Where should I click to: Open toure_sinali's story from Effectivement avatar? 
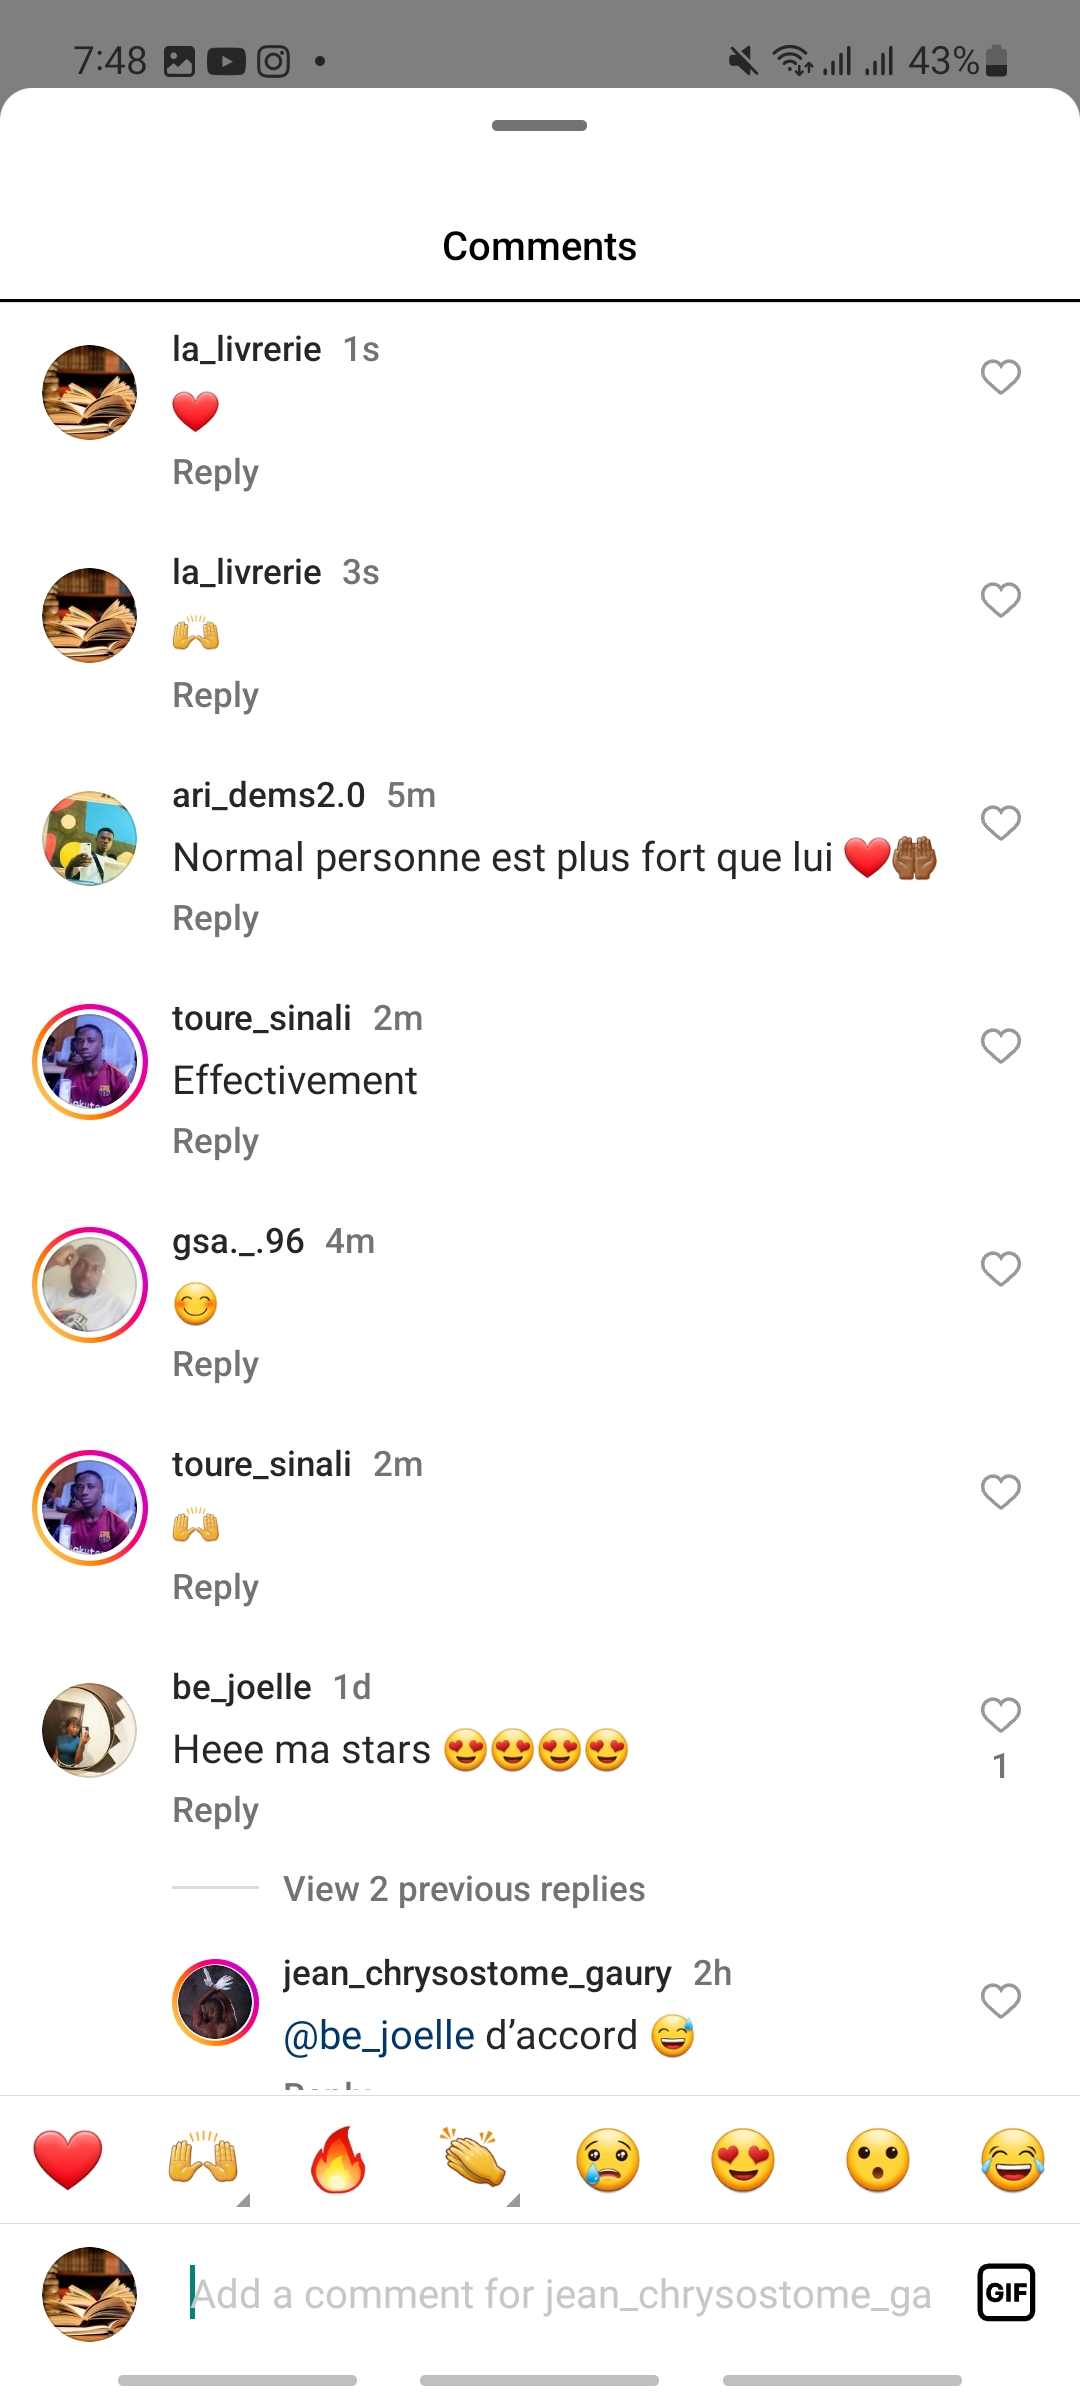pos(90,1062)
